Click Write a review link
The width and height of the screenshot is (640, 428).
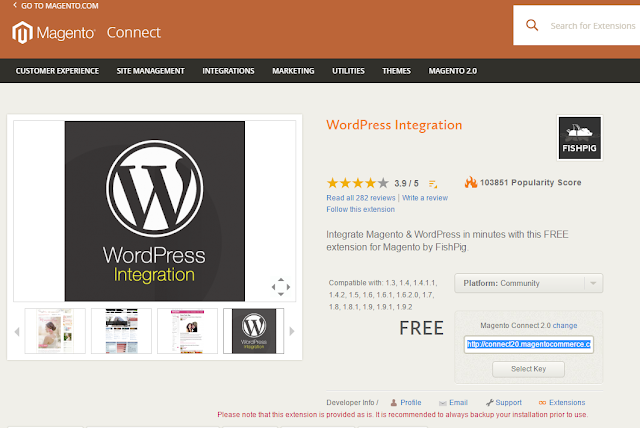tap(425, 198)
